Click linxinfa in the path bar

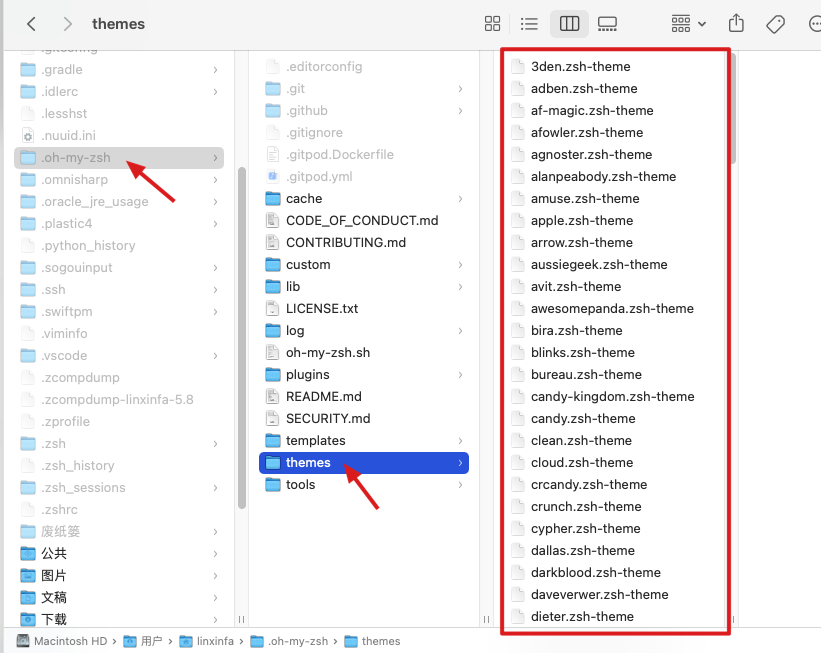pyautogui.click(x=206, y=641)
